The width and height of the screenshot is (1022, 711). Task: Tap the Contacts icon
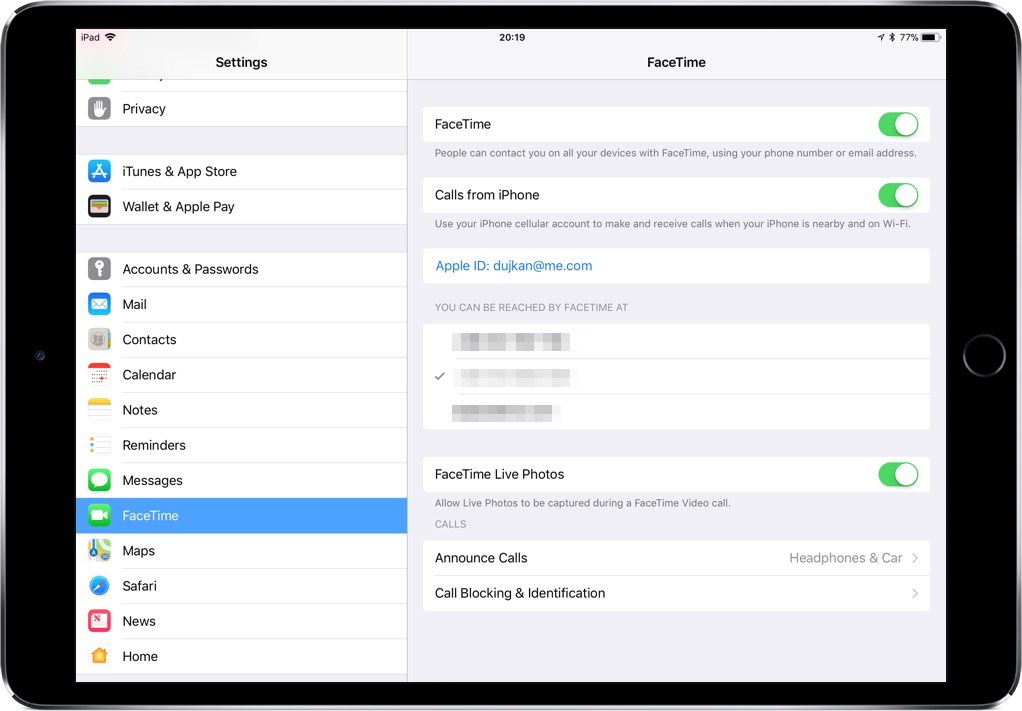tap(99, 340)
